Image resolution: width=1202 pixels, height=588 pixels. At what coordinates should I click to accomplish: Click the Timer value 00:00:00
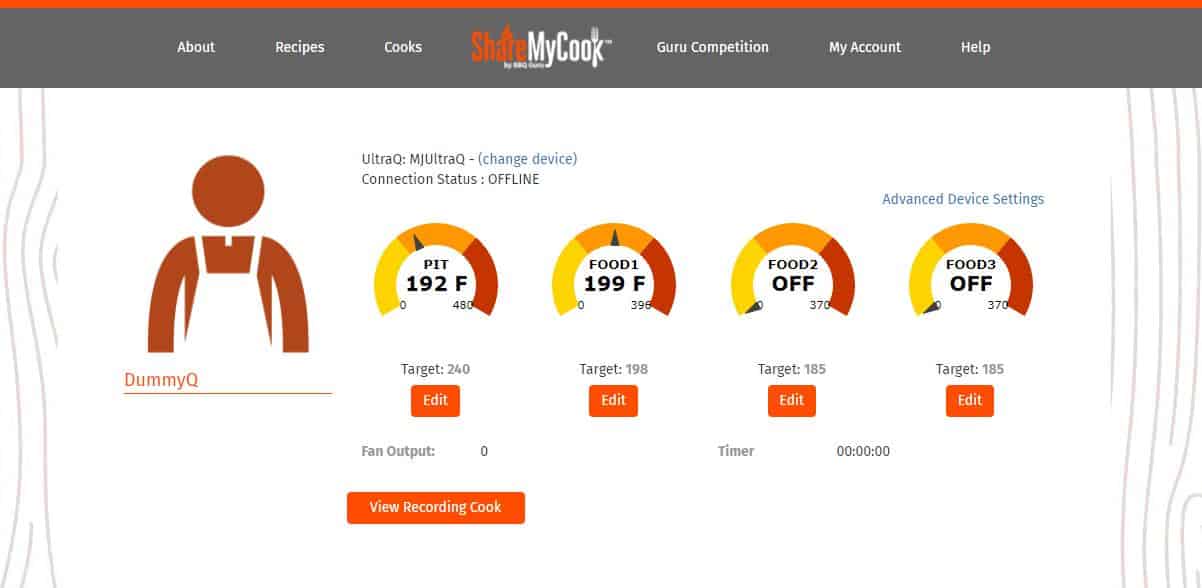coord(863,451)
